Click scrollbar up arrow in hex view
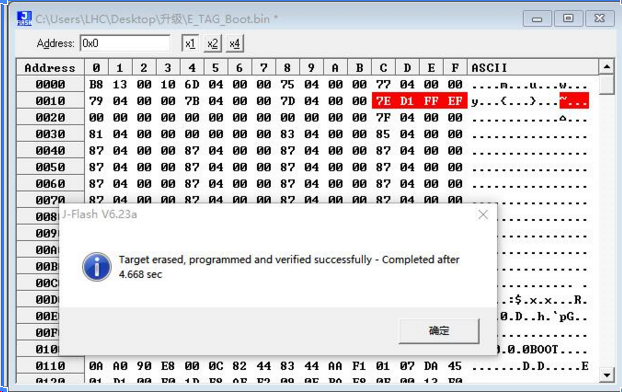 [607, 67]
